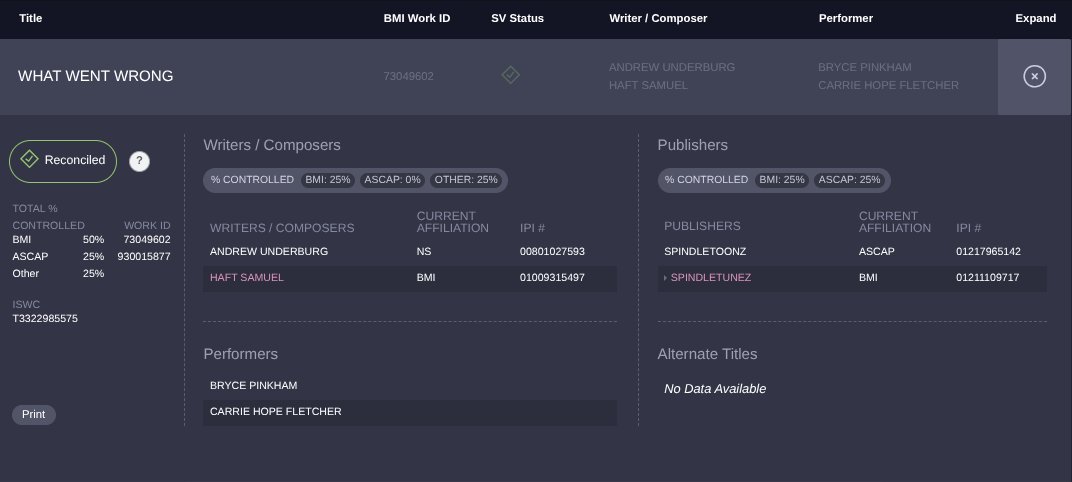1072x482 pixels.
Task: Click the Writers / Composers section heading
Action: pos(272,145)
